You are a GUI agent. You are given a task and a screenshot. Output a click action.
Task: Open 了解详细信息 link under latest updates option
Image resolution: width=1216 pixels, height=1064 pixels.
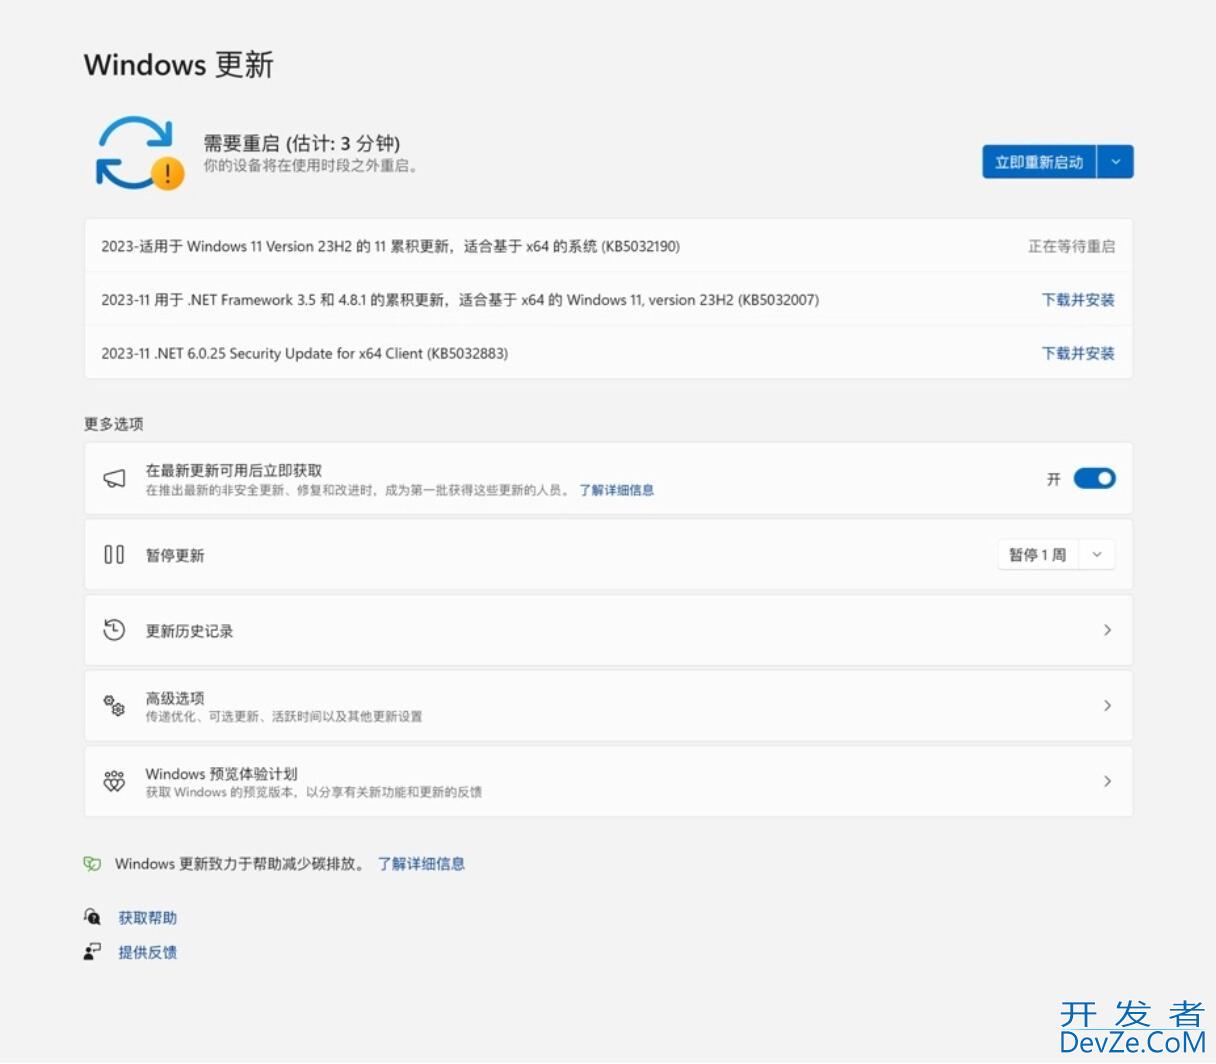[x=616, y=490]
